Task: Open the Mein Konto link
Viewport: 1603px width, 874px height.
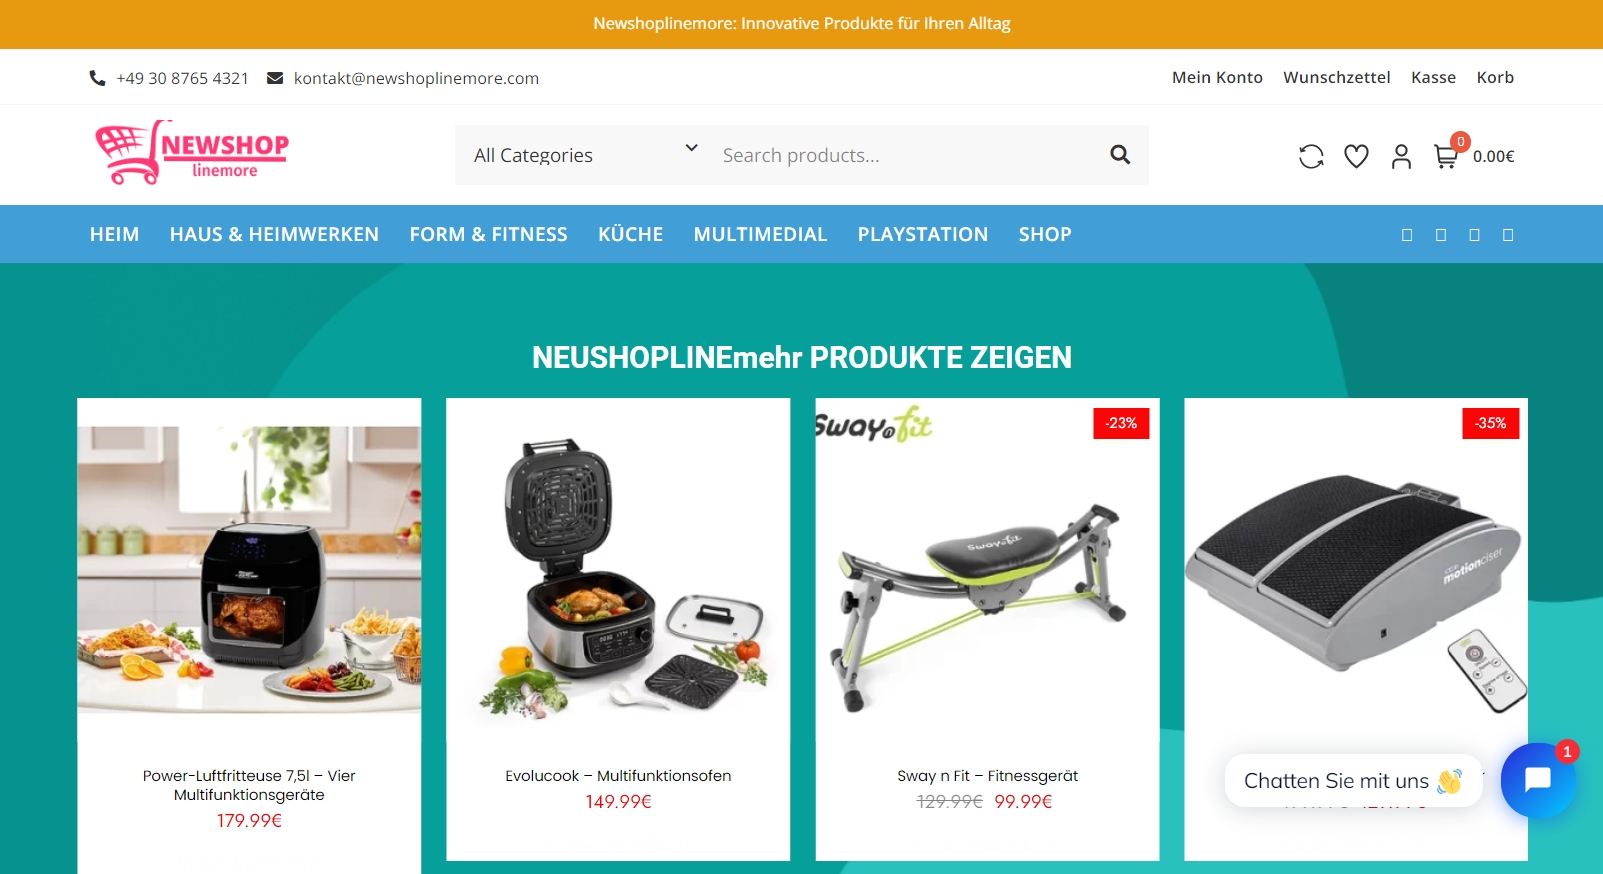Action: coord(1217,77)
